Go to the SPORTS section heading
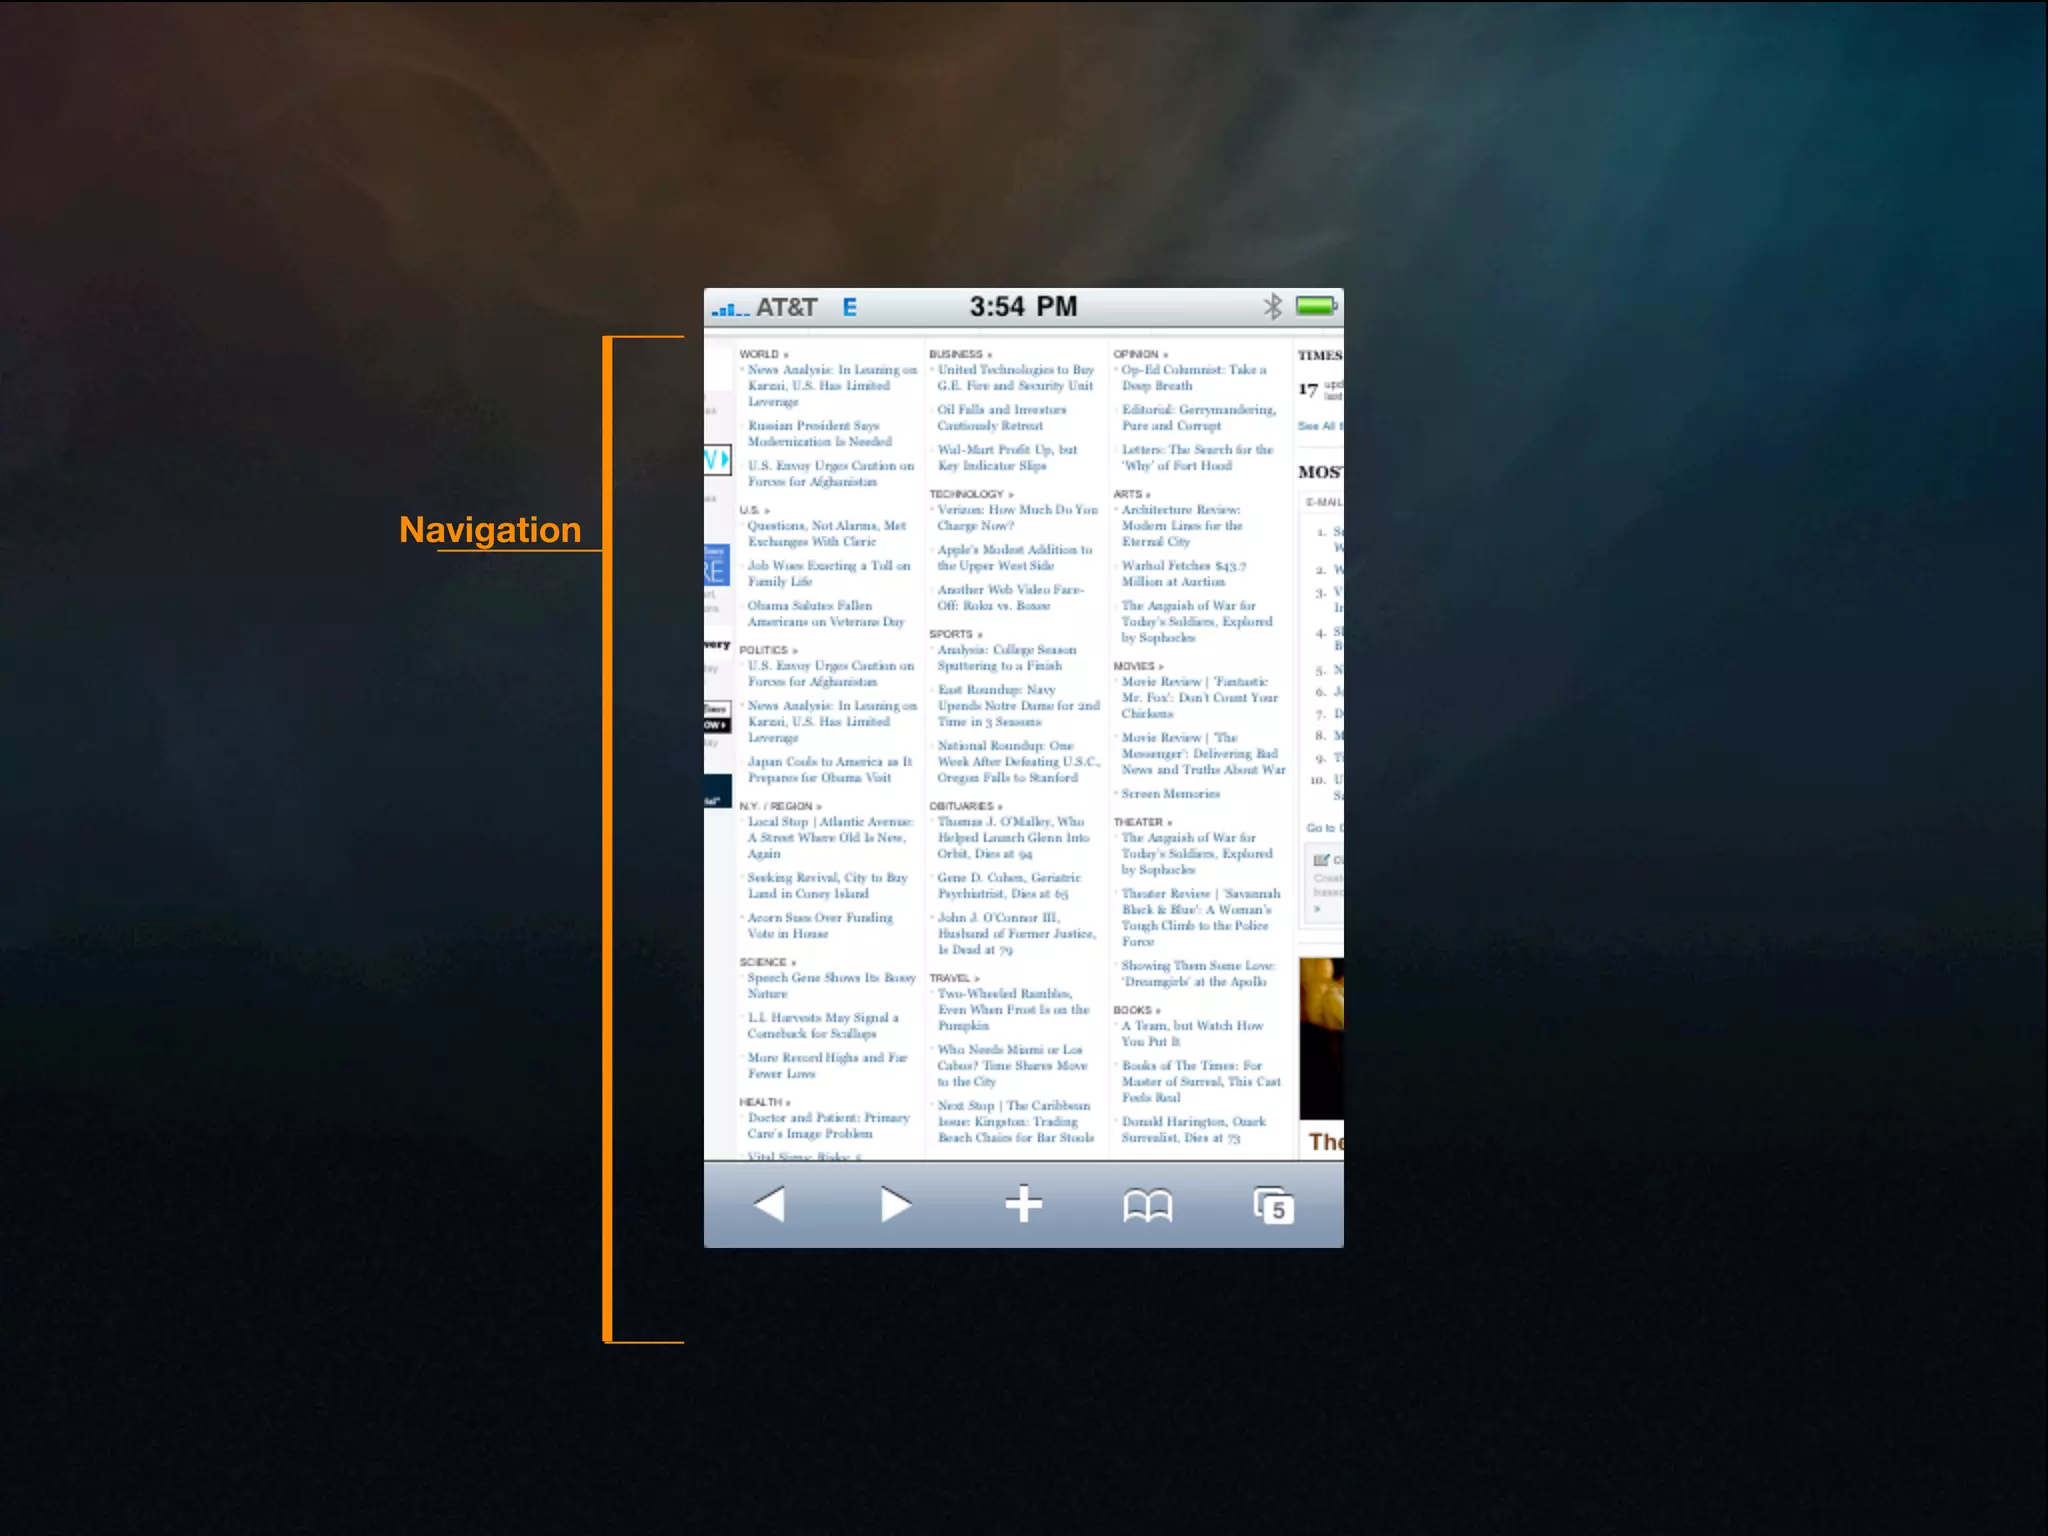The image size is (2048, 1536). [952, 634]
